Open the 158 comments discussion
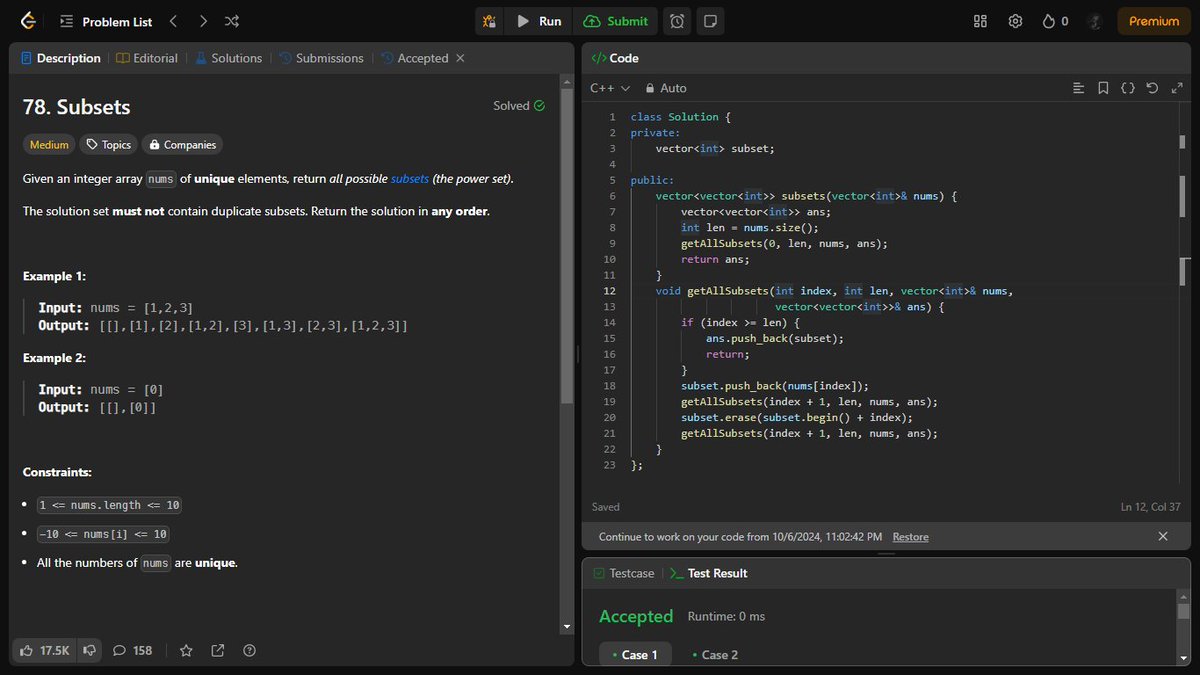 pyautogui.click(x=132, y=651)
